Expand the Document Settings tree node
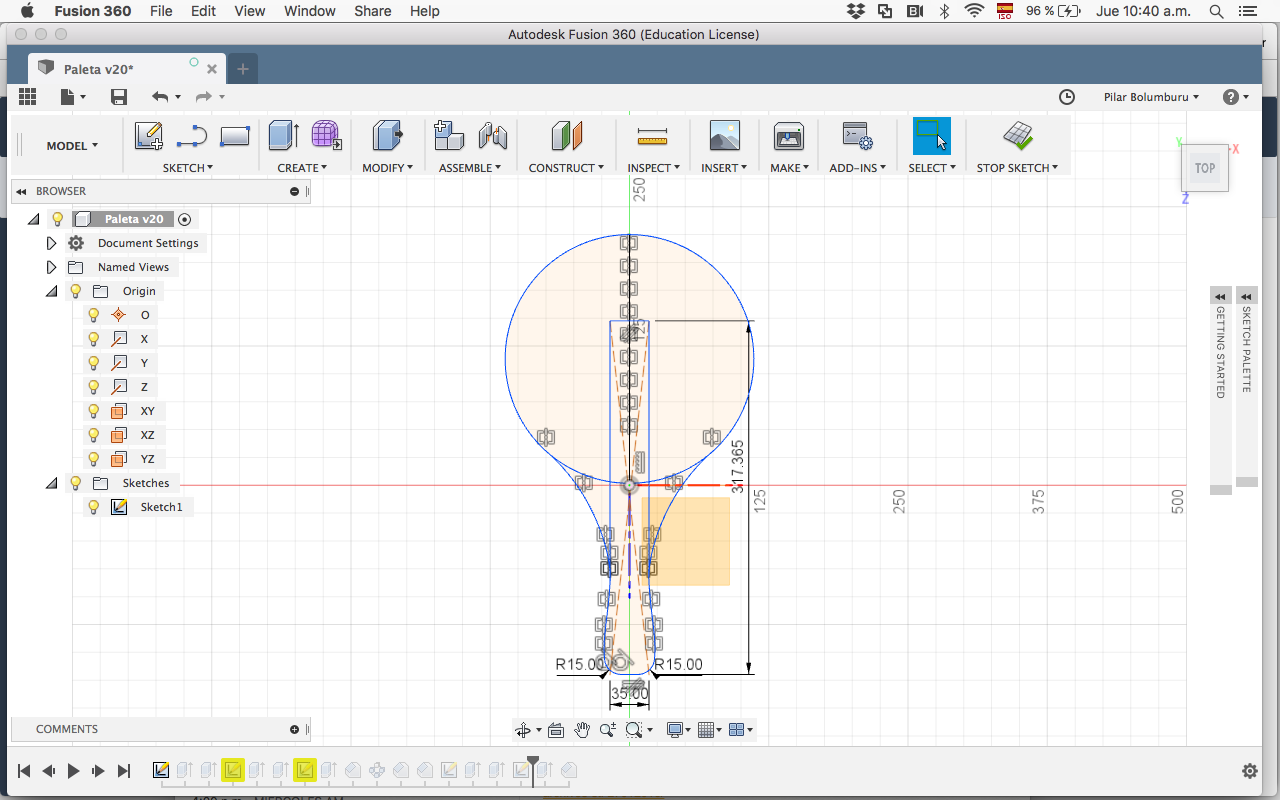Viewport: 1280px width, 800px height. [52, 243]
